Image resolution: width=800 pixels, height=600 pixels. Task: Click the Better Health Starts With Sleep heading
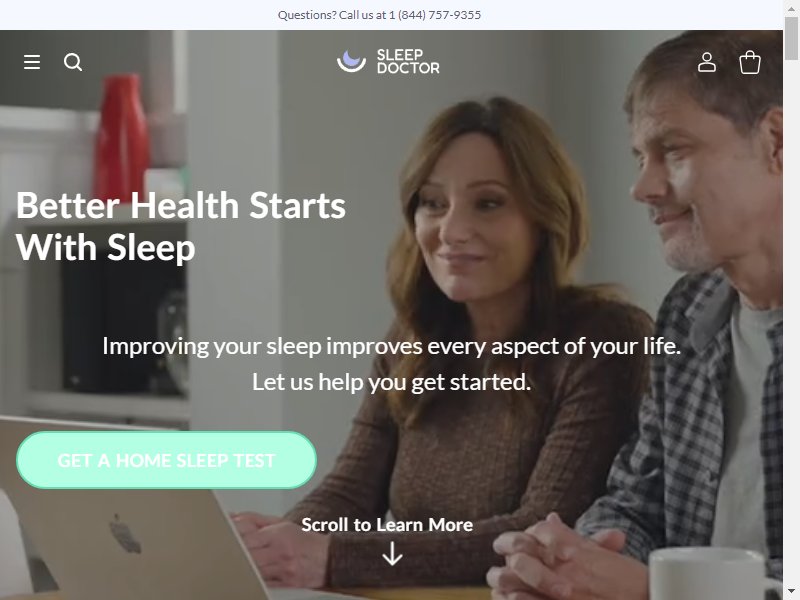181,227
